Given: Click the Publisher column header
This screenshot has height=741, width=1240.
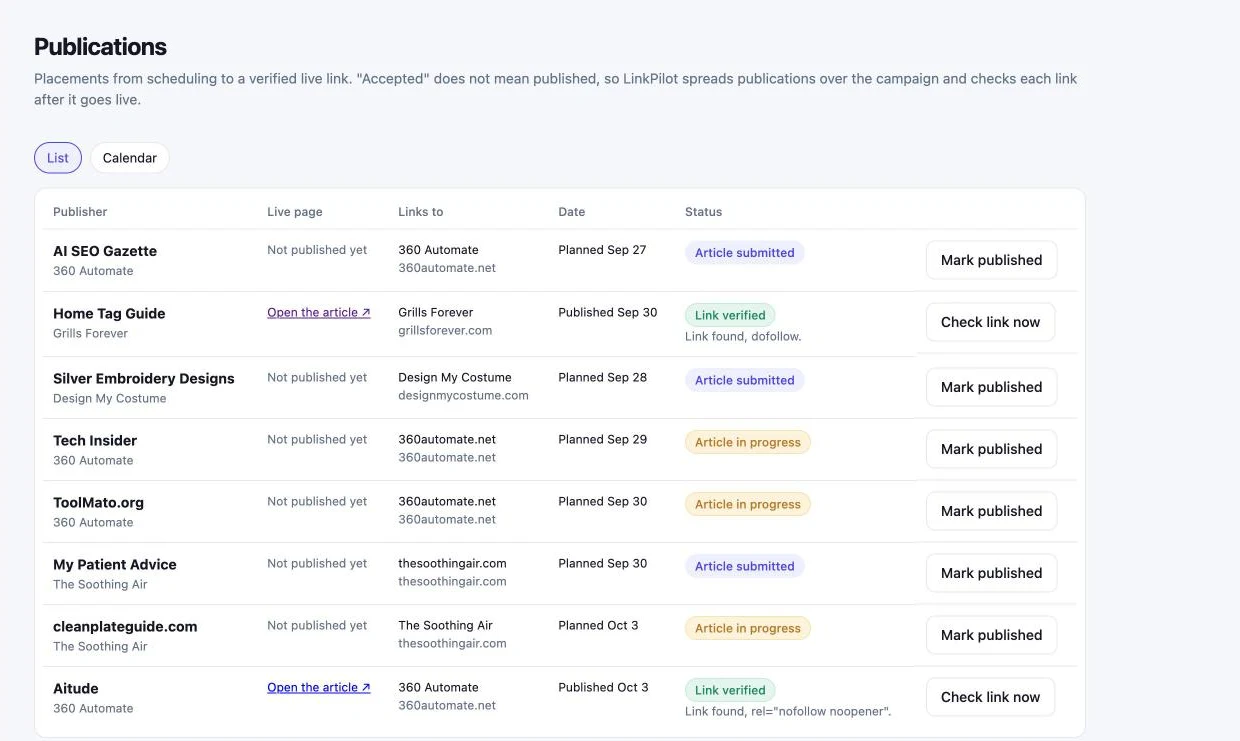Looking at the screenshot, I should tap(80, 212).
